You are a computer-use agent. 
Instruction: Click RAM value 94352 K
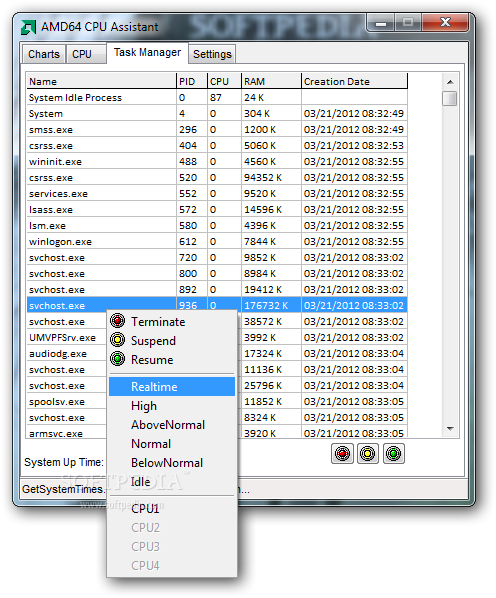(x=263, y=178)
